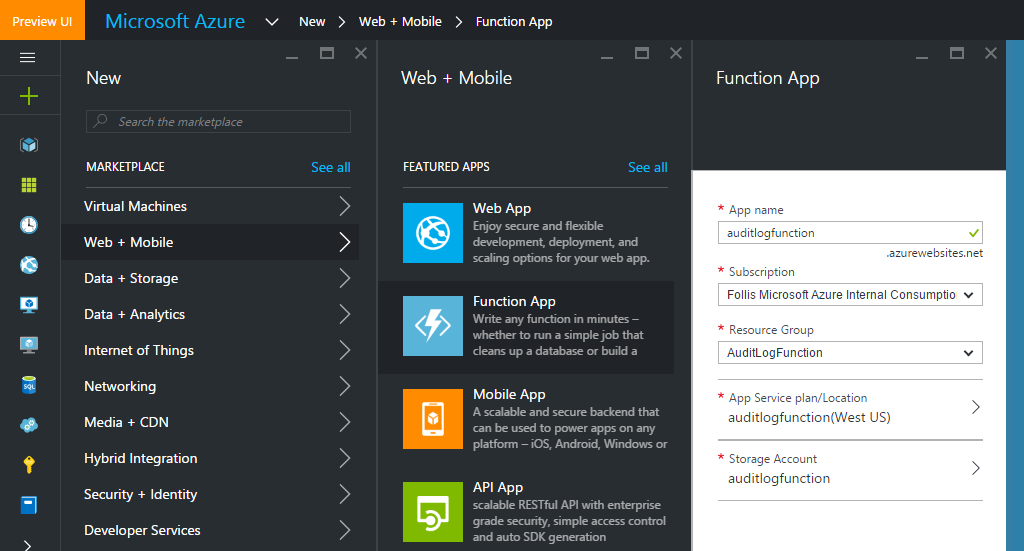Click the .azurewebsites.net suffix text

tap(935, 253)
